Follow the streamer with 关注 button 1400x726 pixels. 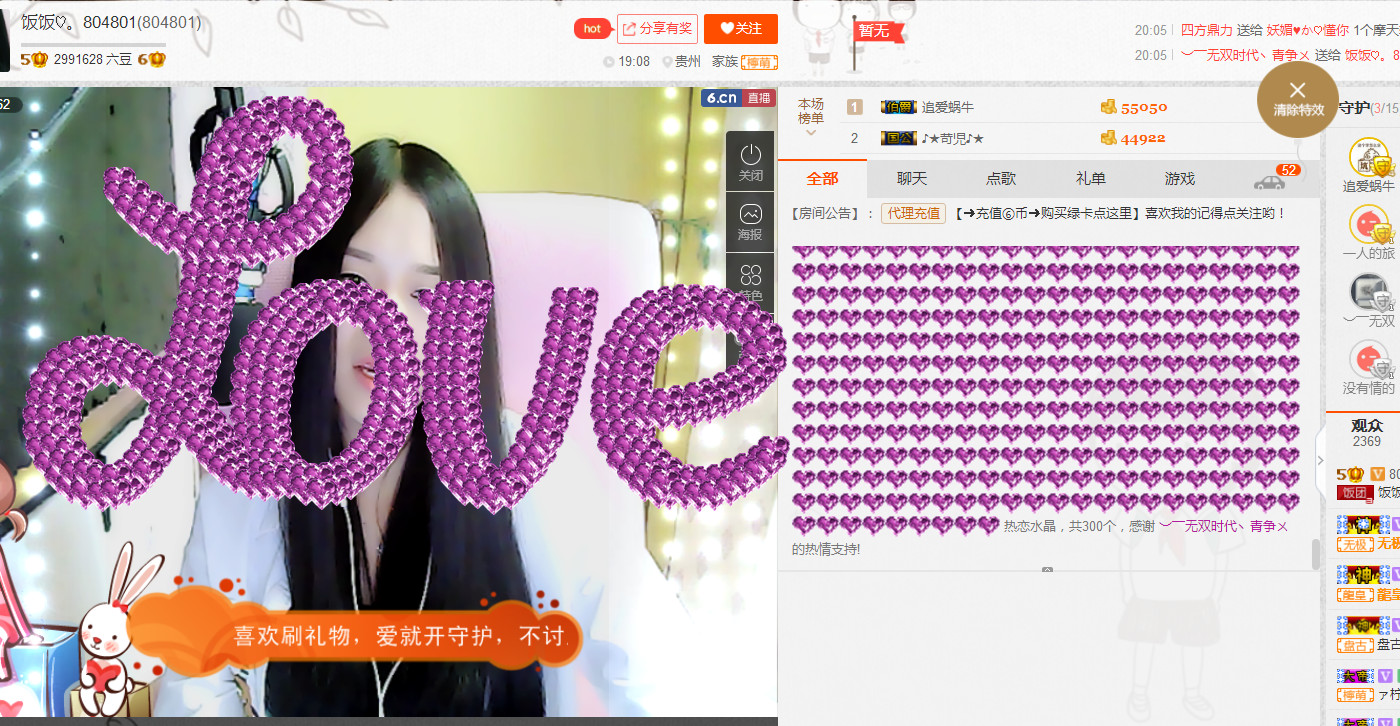point(741,29)
